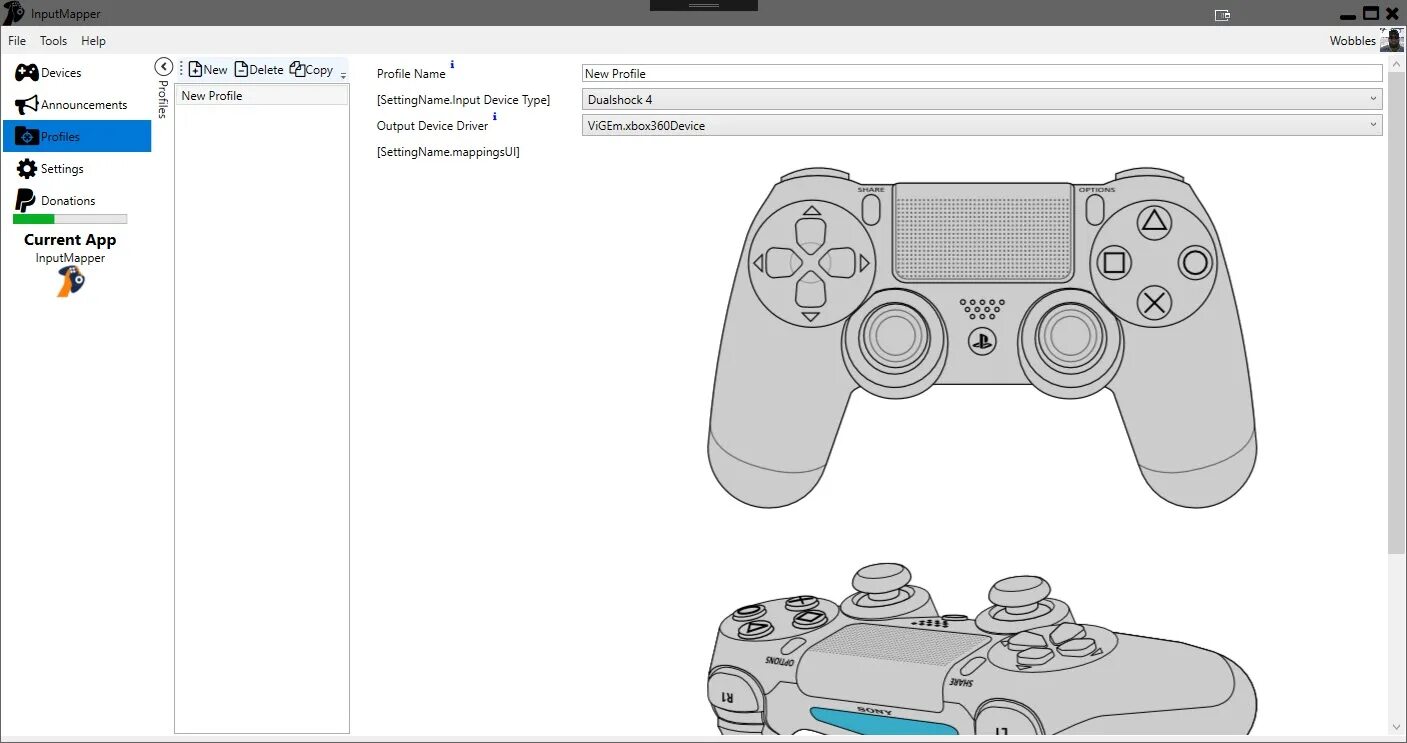The height and width of the screenshot is (743, 1407).
Task: Select the 'New Profile' list entry
Action: tap(261, 96)
